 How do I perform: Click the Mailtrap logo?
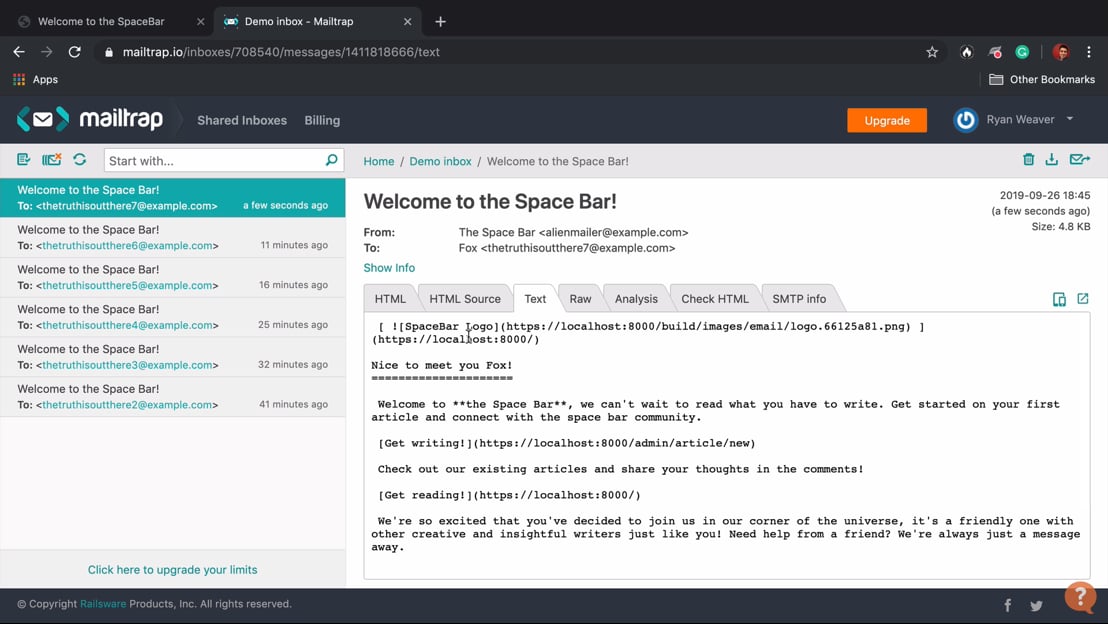coord(90,119)
